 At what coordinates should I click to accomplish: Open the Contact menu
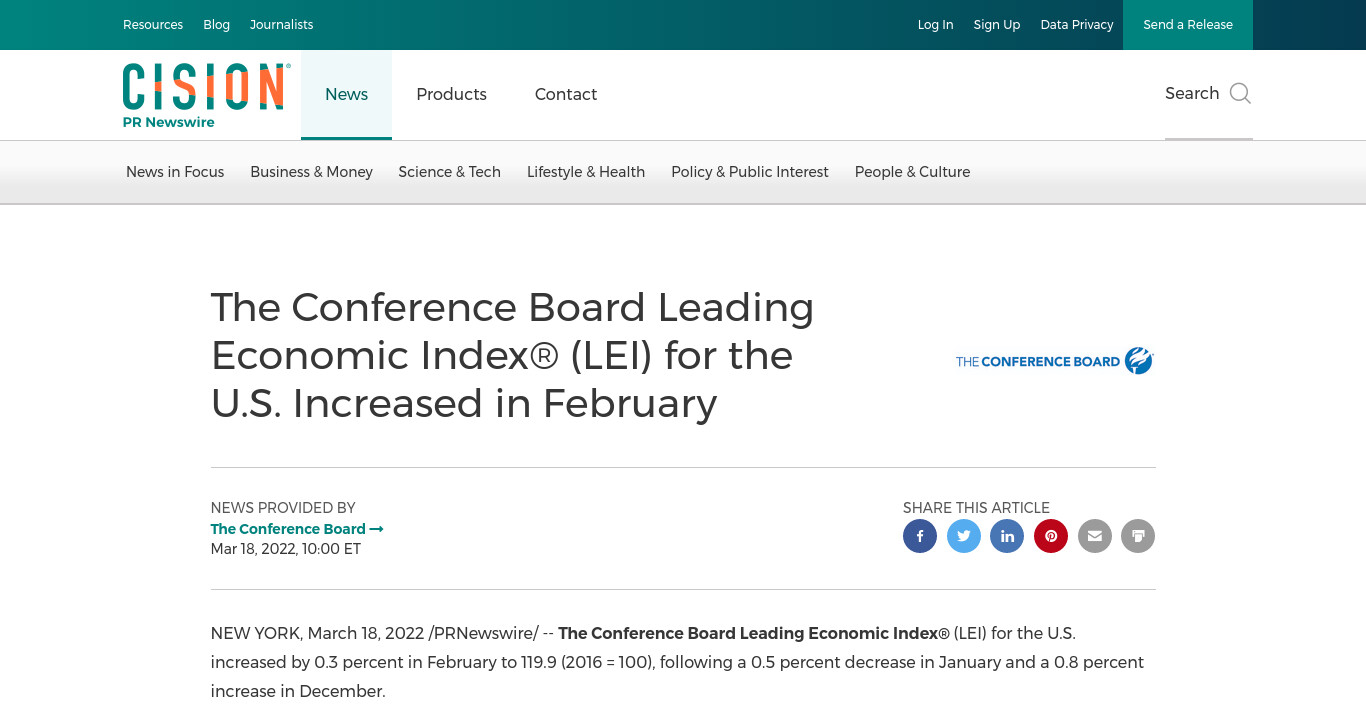coord(566,95)
